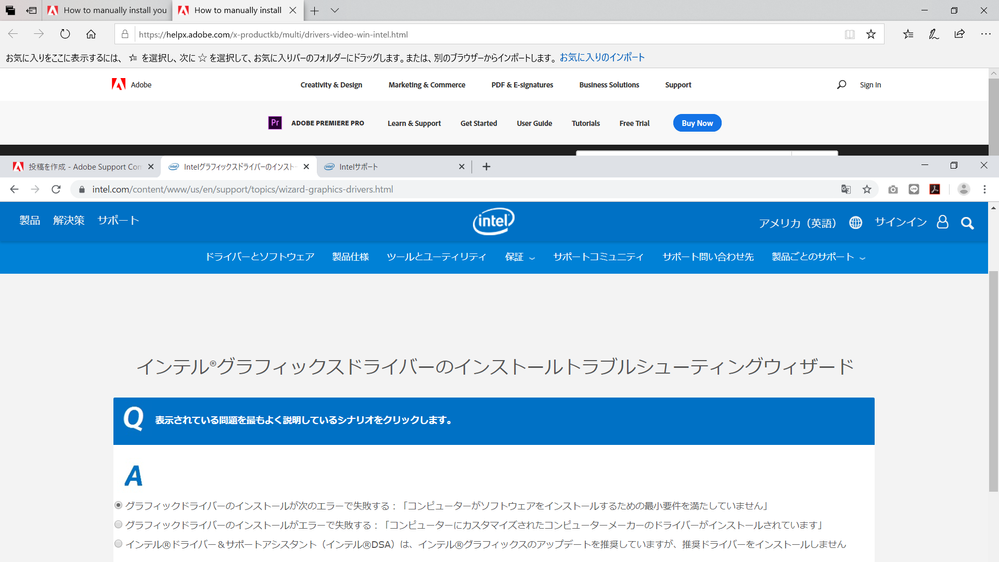Open Edge settings and more menu
Screen dimensions: 999x562
(x=985, y=34)
